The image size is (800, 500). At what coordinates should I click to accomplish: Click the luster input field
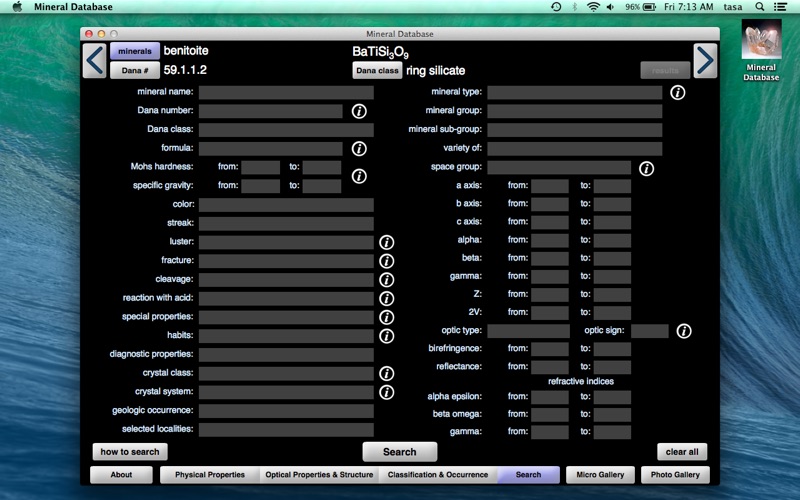(x=286, y=242)
